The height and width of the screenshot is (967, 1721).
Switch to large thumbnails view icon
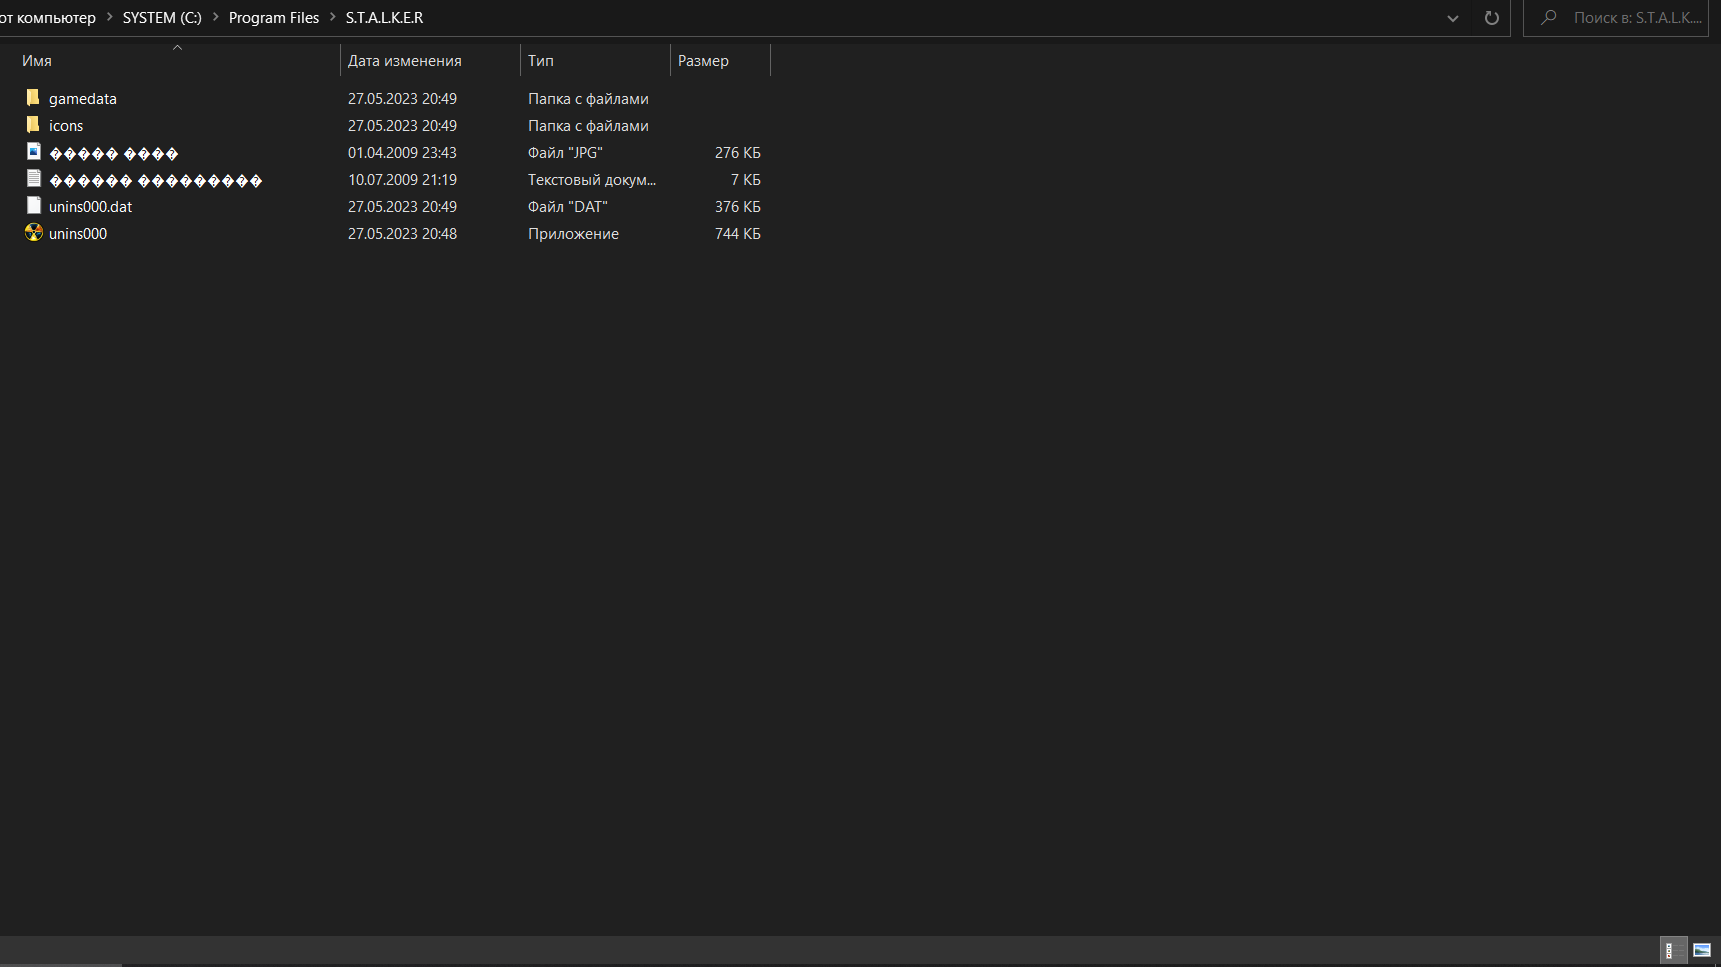coord(1701,950)
